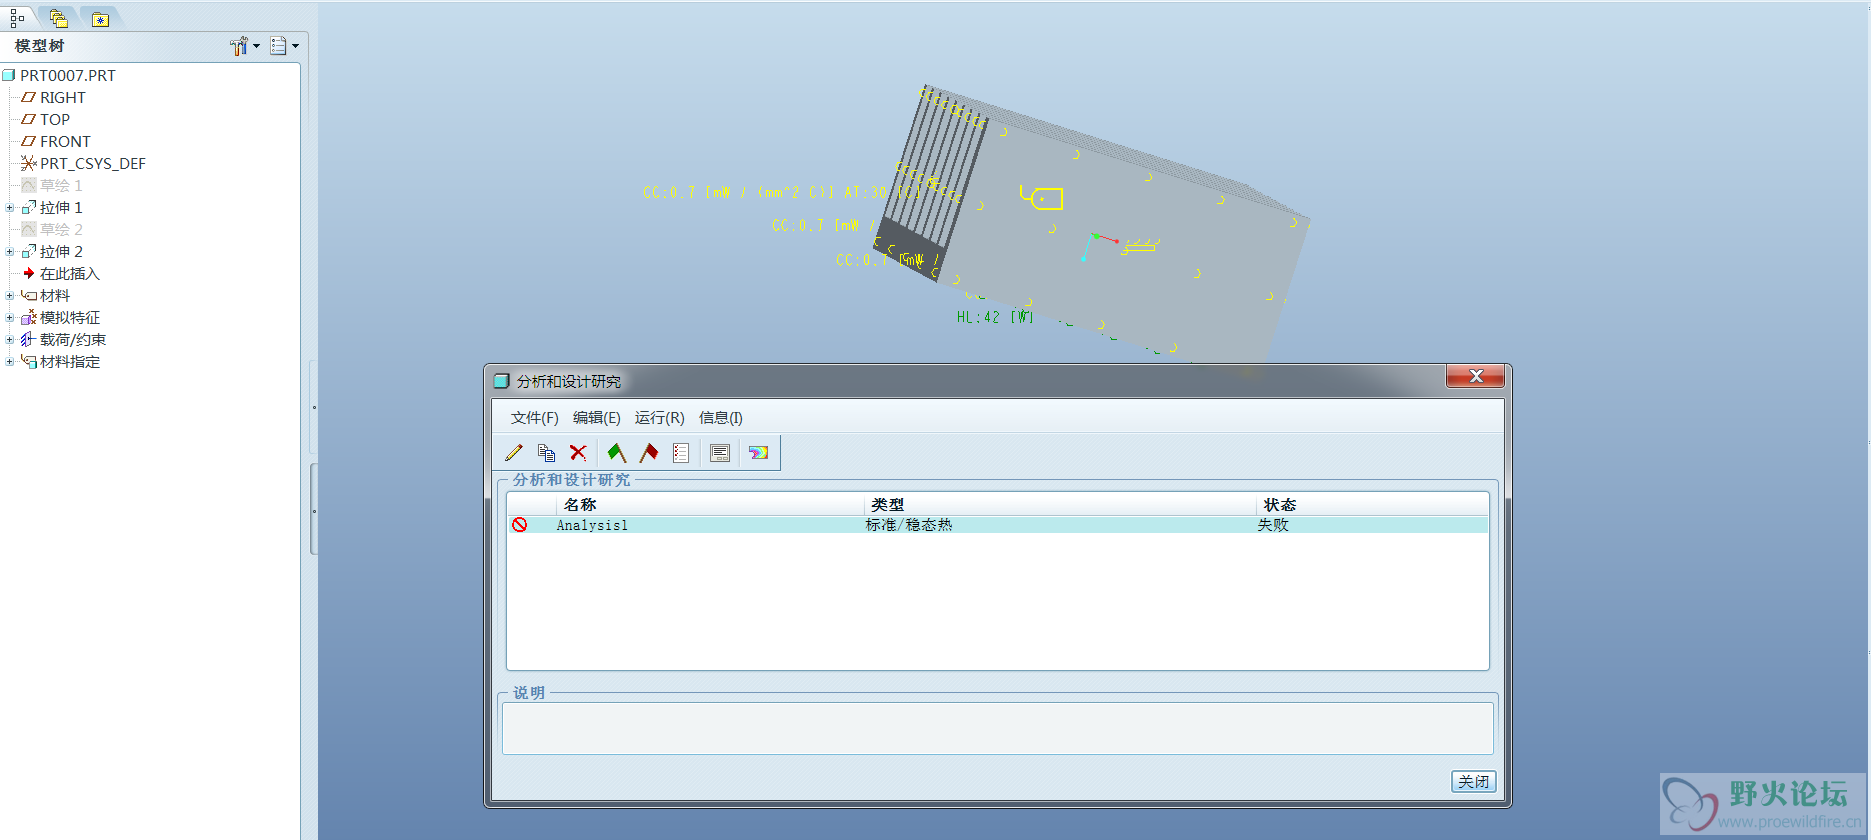Click 在此插入 insert marker
Image resolution: width=1871 pixels, height=840 pixels.
tap(69, 273)
